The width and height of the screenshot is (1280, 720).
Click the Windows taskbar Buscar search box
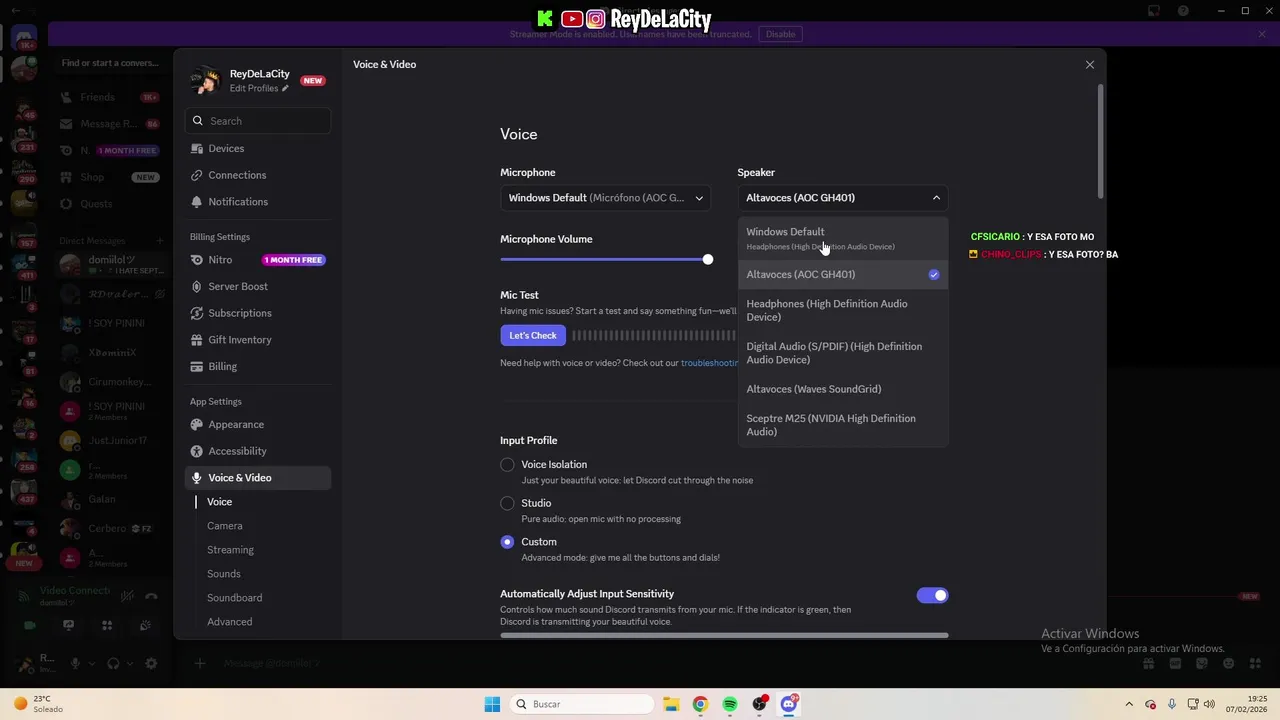[581, 704]
